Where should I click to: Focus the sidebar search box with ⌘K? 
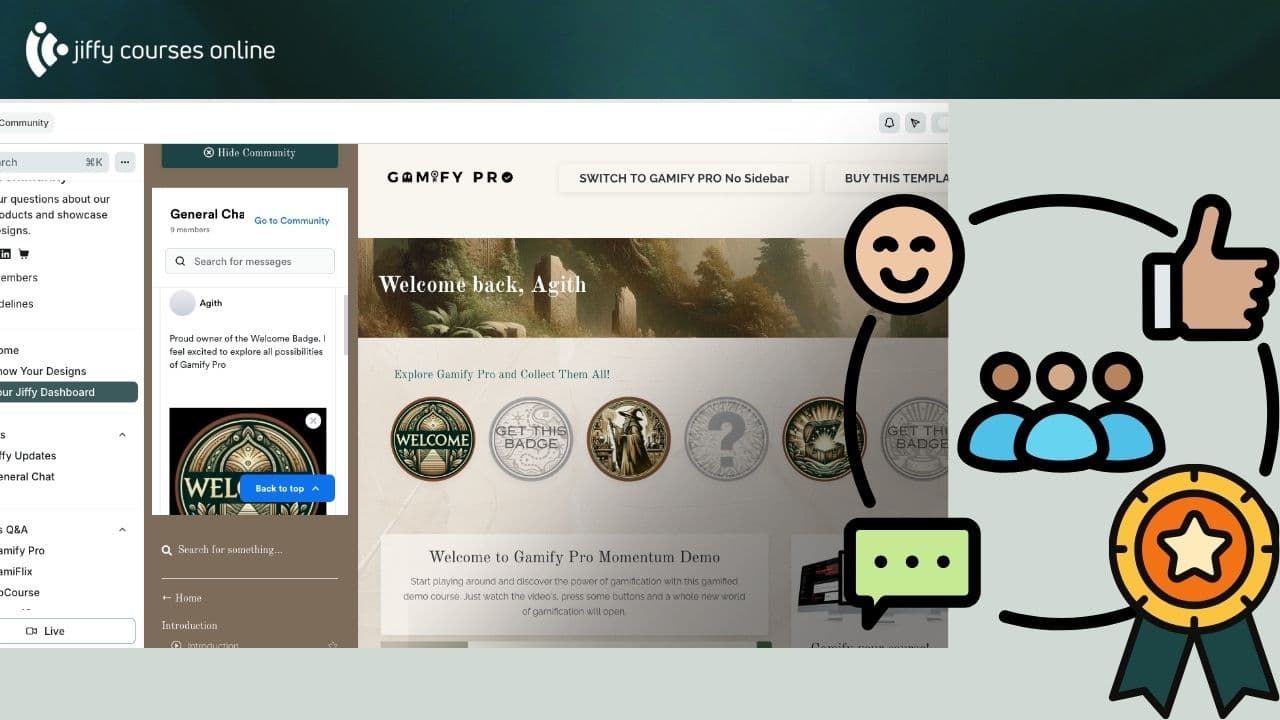[54, 162]
